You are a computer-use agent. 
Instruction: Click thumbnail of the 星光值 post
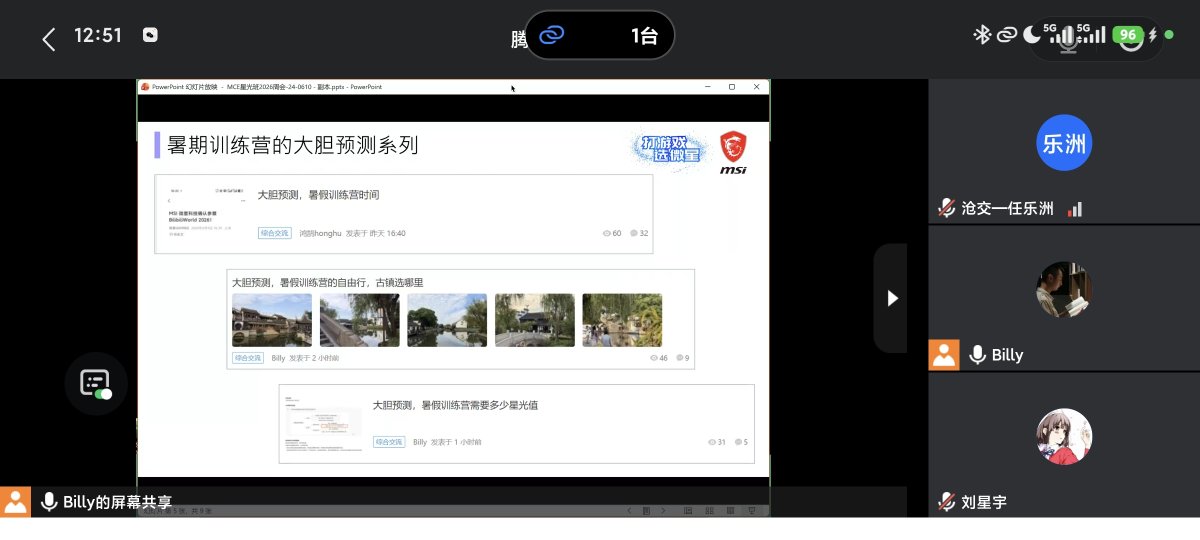click(x=321, y=424)
